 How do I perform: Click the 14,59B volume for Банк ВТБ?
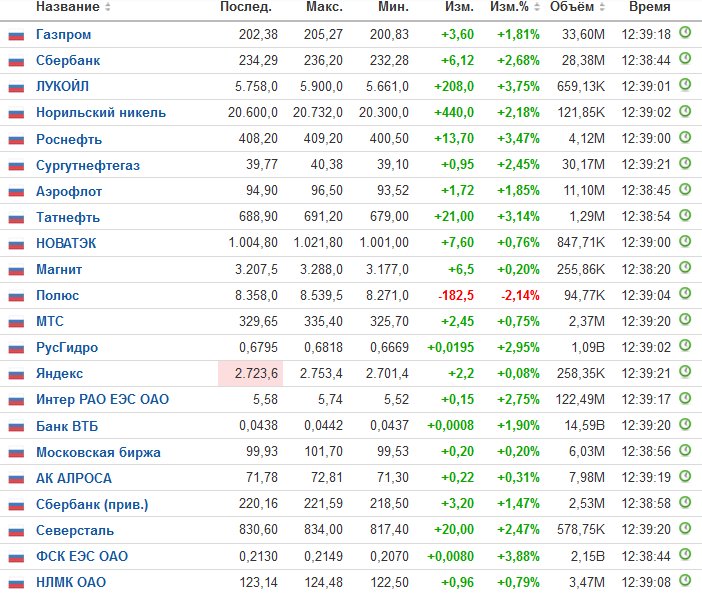click(584, 425)
